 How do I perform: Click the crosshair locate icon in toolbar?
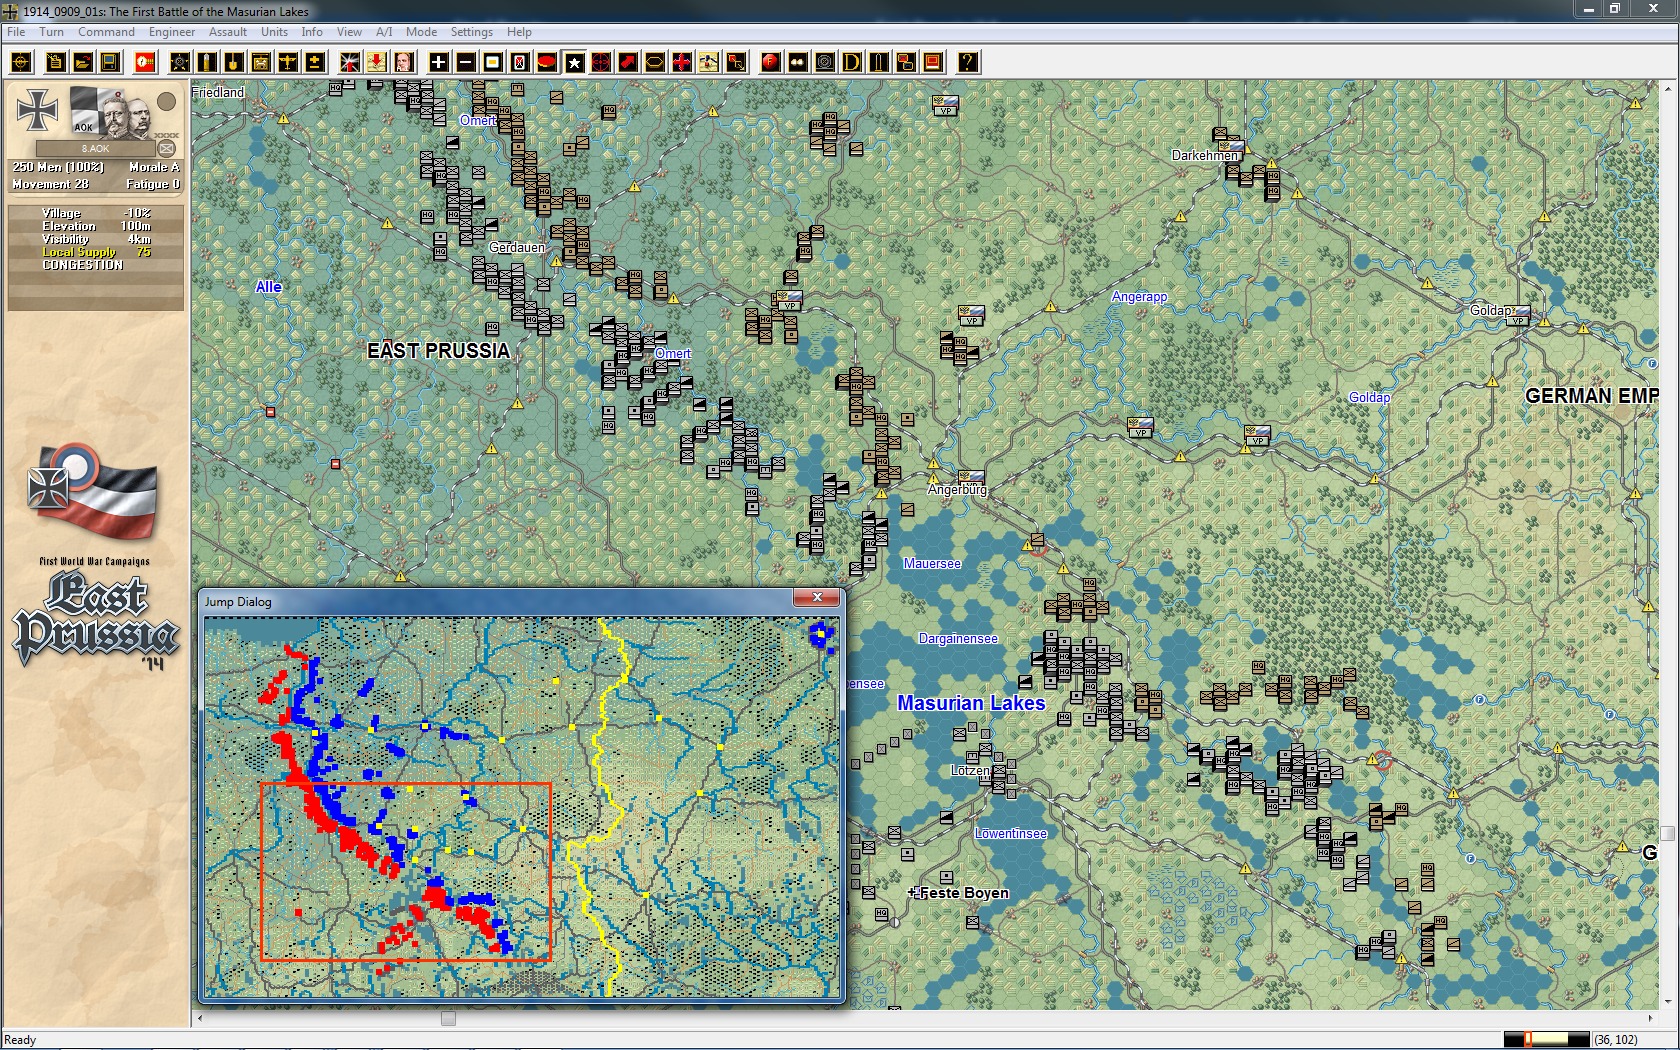(x=22, y=62)
